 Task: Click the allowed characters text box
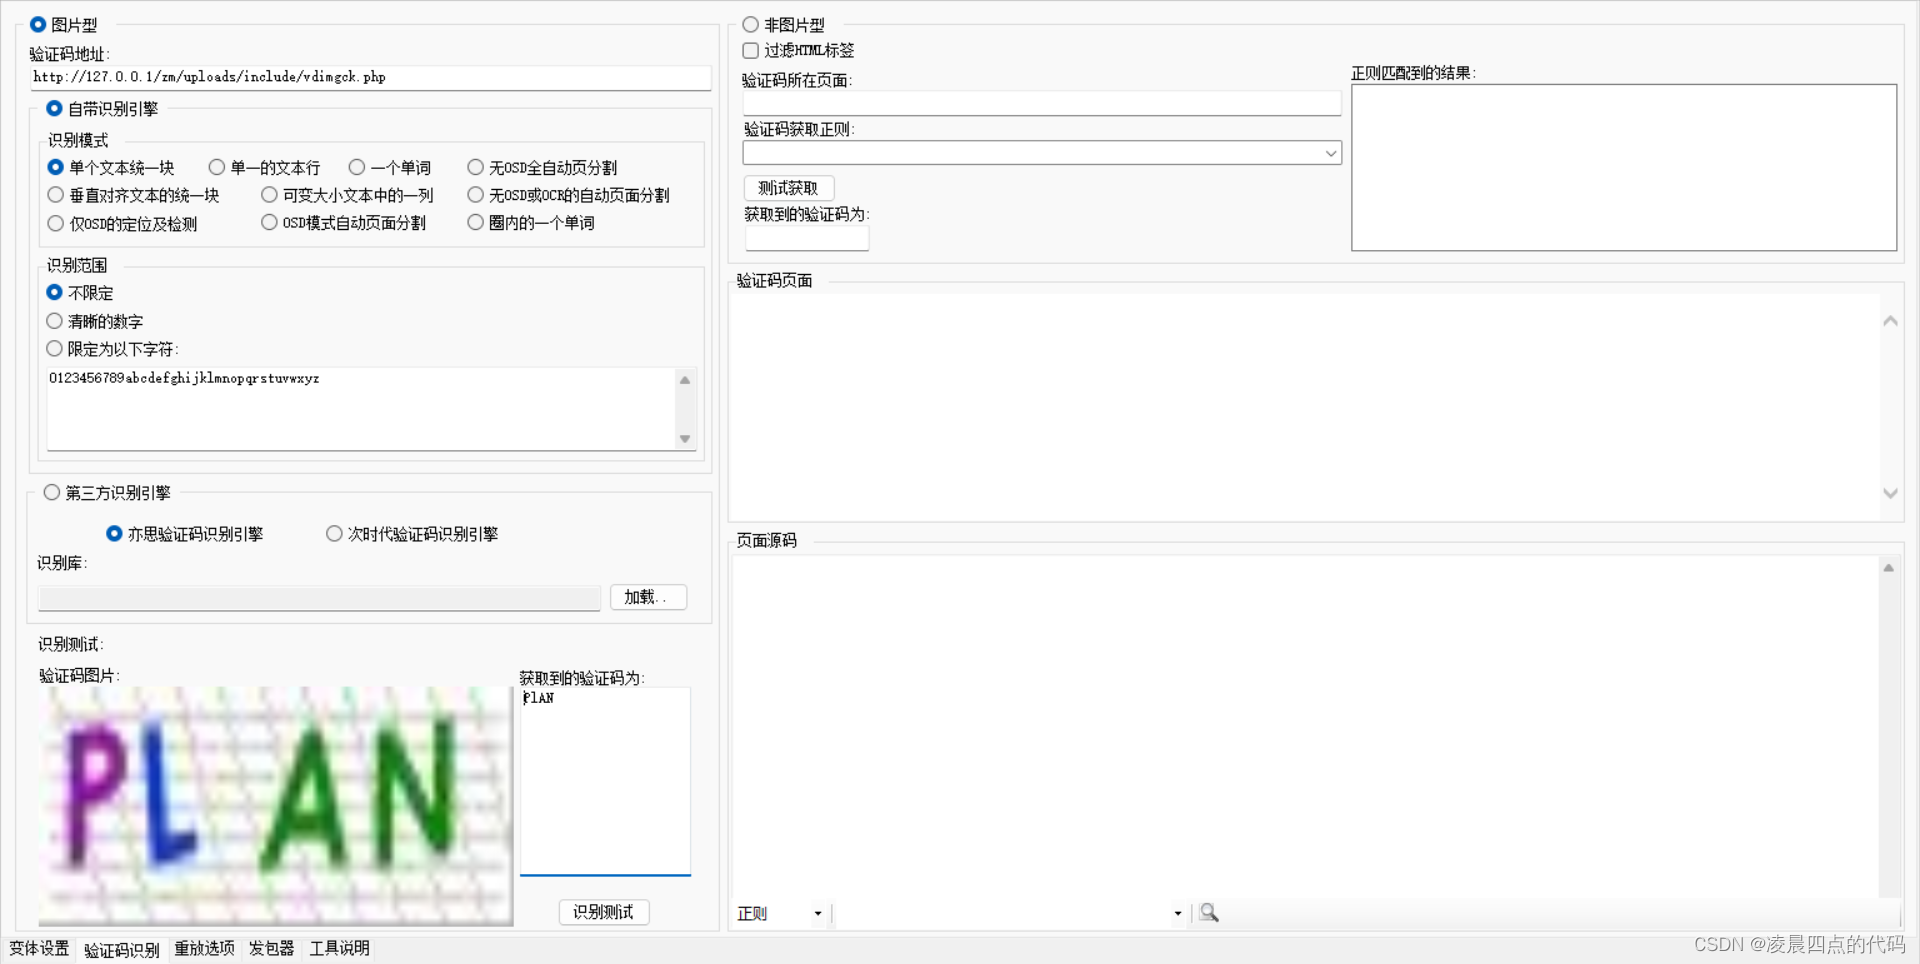[x=362, y=408]
